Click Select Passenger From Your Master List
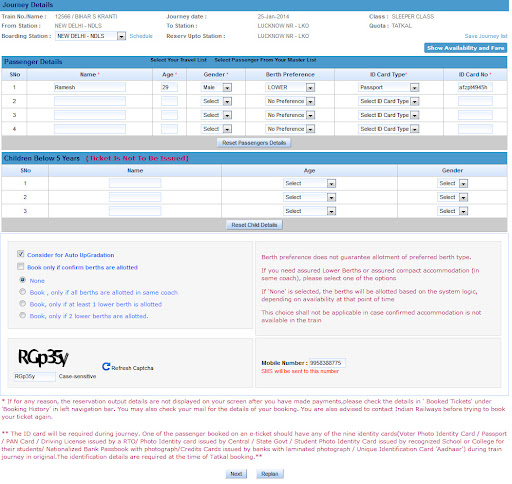512x484 pixels. pyautogui.click(x=265, y=60)
